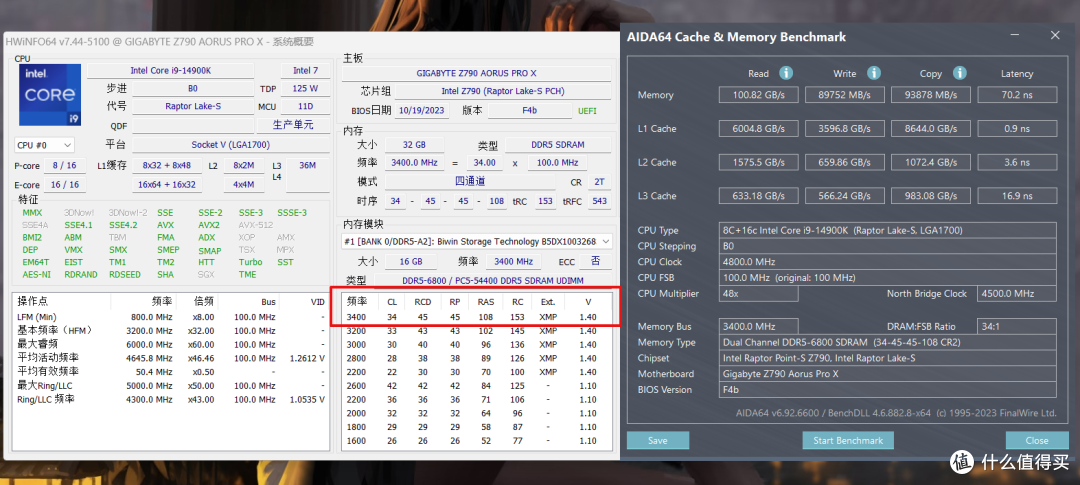The width and height of the screenshot is (1080, 485).
Task: Click the DDR5-6800 / PC5-54400 module type field
Action: [x=492, y=280]
